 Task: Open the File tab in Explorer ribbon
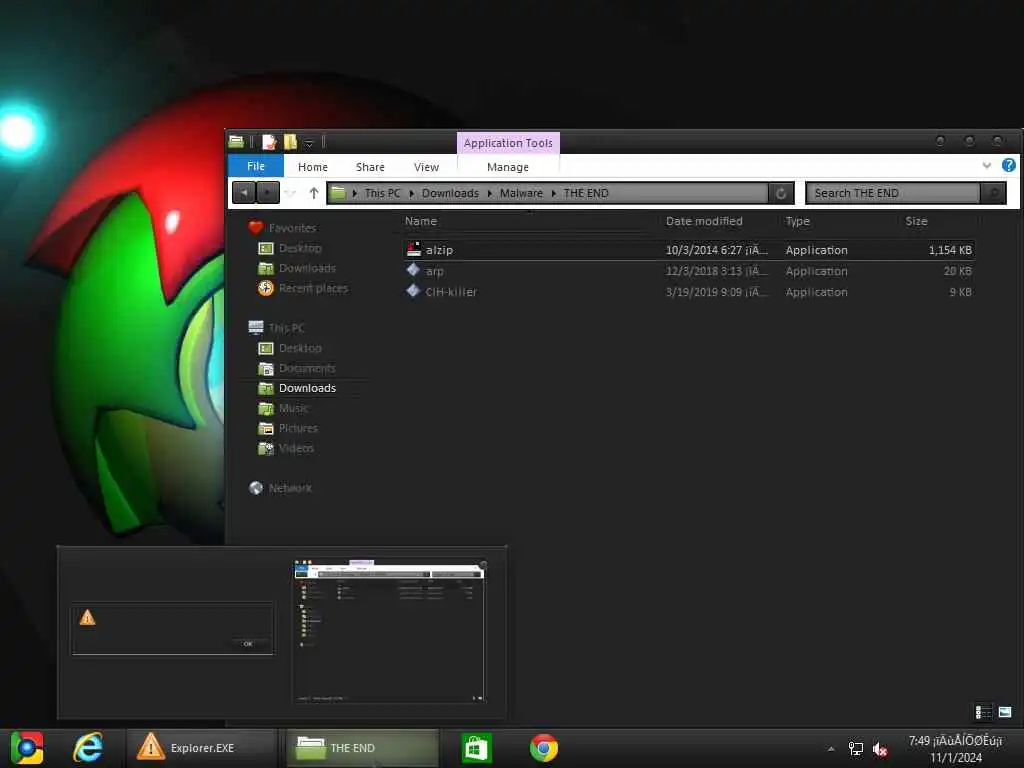click(256, 167)
